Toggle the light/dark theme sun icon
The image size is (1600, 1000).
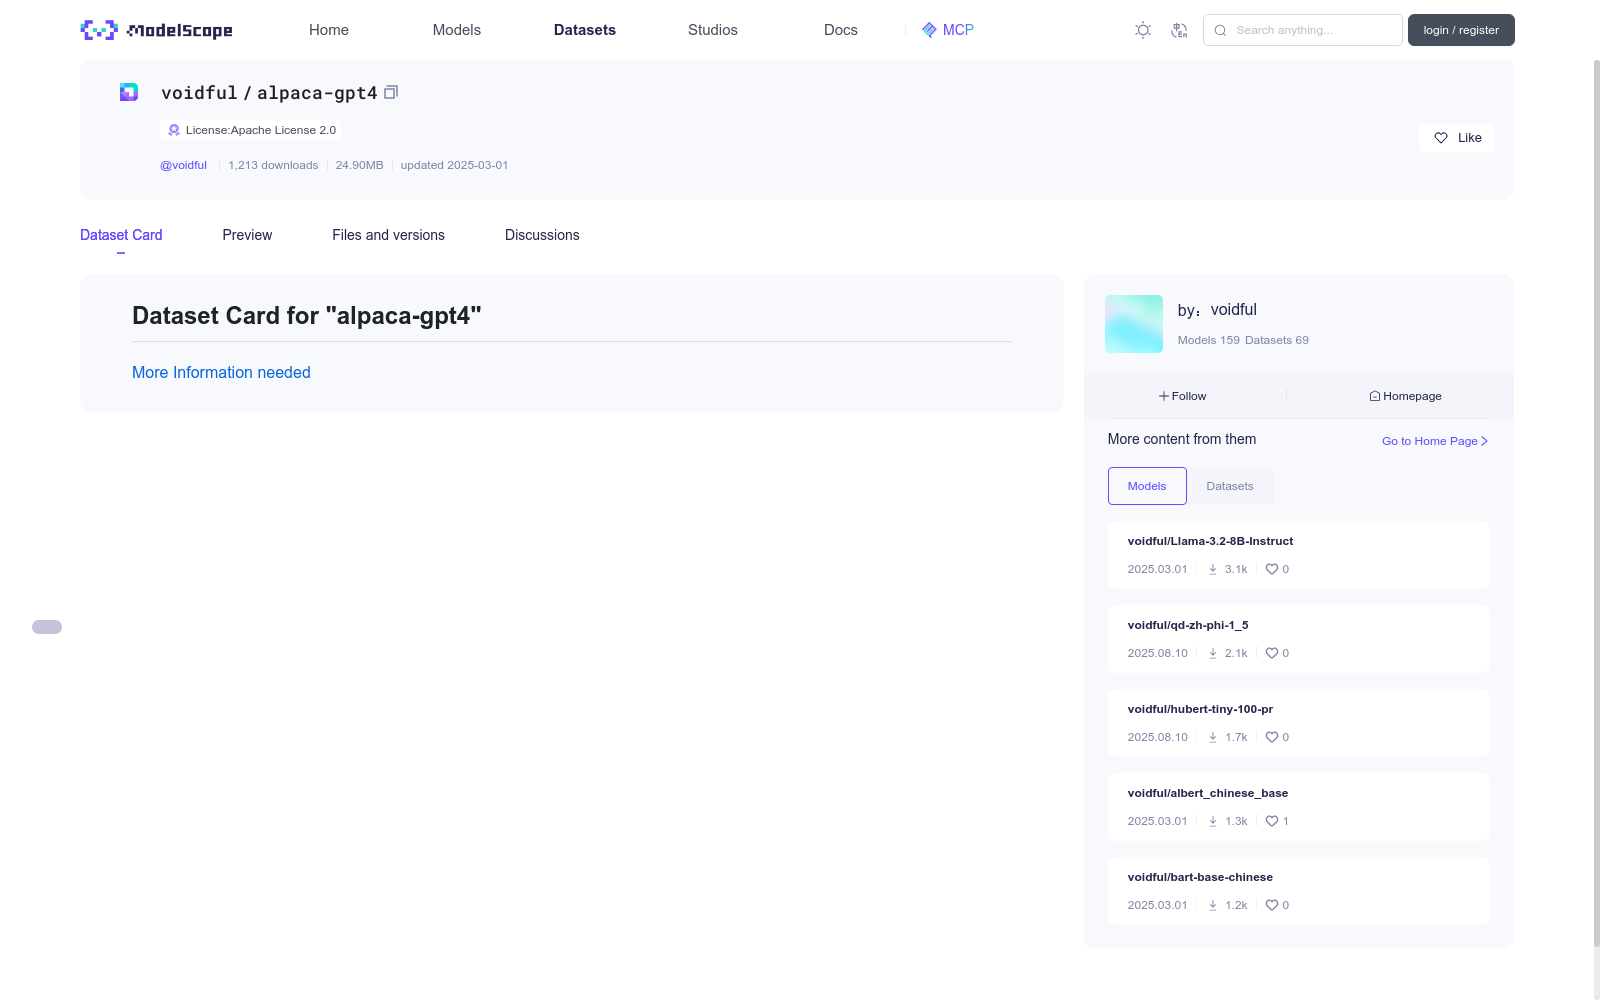pyautogui.click(x=1143, y=30)
